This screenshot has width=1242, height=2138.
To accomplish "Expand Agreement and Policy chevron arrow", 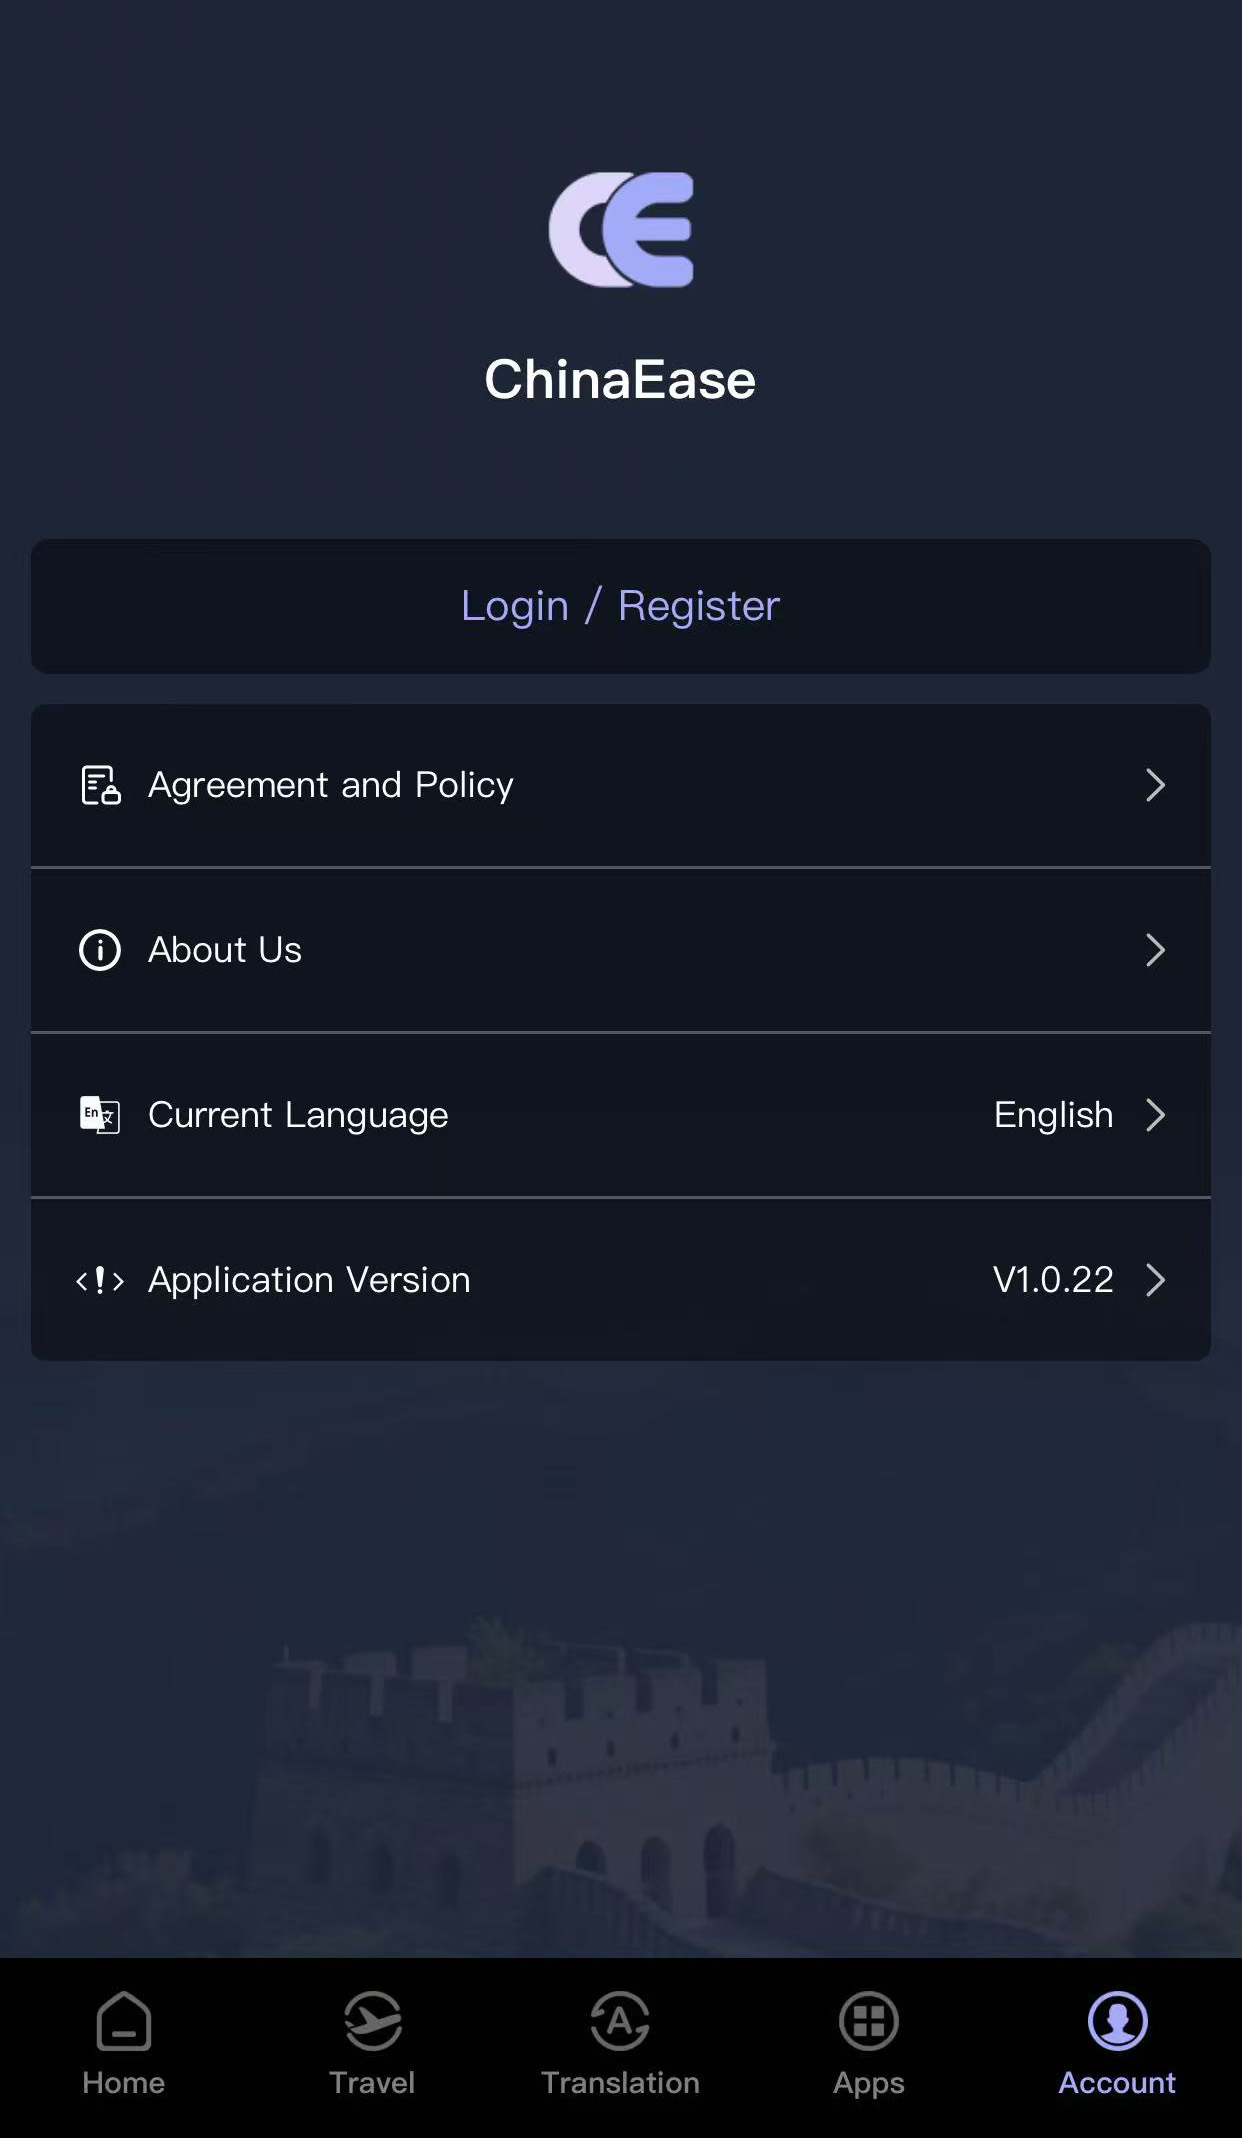I will (x=1155, y=785).
